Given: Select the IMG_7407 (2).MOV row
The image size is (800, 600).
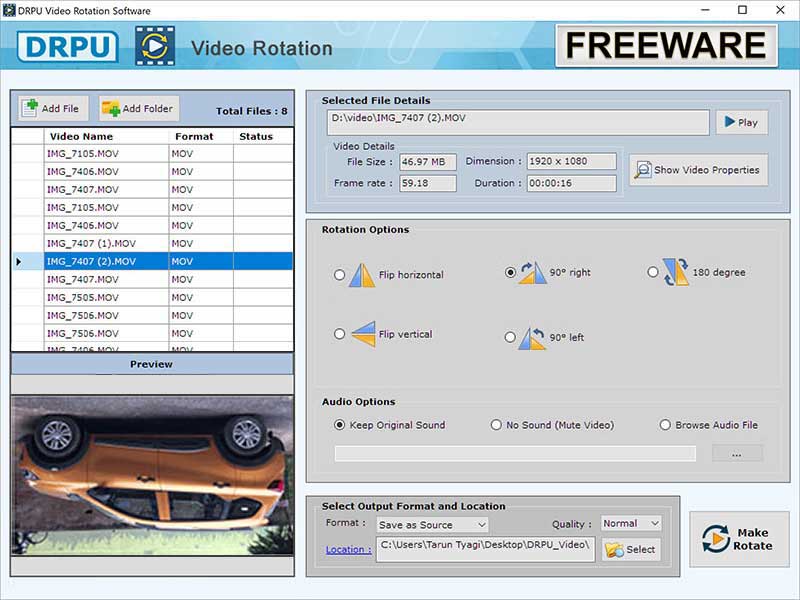Looking at the screenshot, I should [x=152, y=261].
